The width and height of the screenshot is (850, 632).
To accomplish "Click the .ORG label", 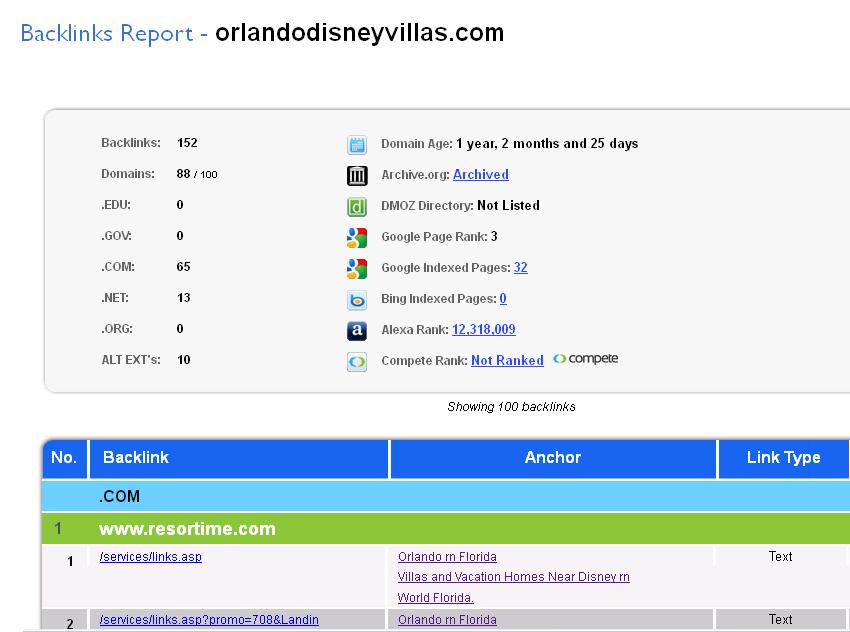I will (117, 329).
